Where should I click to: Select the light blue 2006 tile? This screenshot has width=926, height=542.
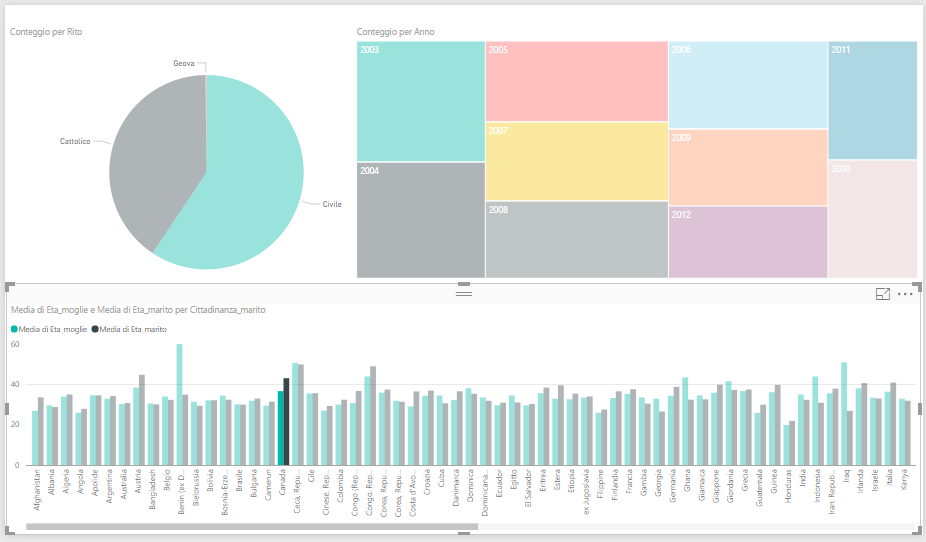(x=748, y=85)
